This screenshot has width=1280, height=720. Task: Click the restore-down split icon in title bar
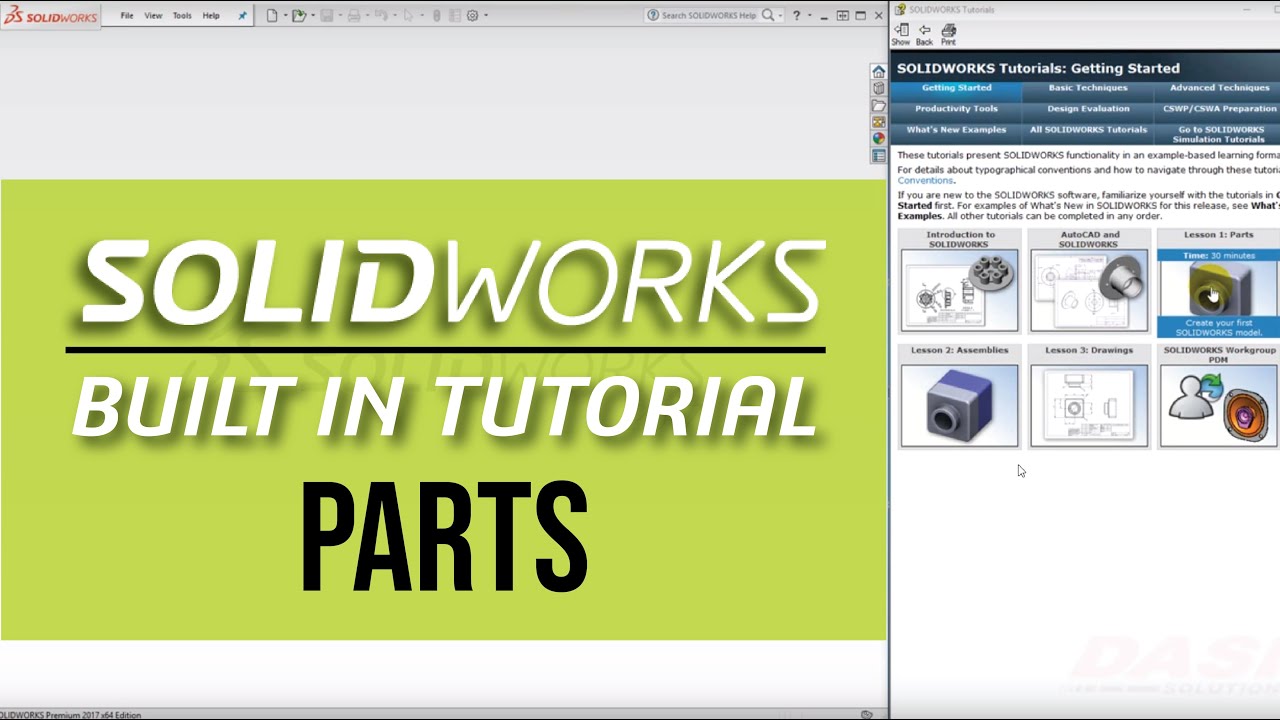point(842,16)
